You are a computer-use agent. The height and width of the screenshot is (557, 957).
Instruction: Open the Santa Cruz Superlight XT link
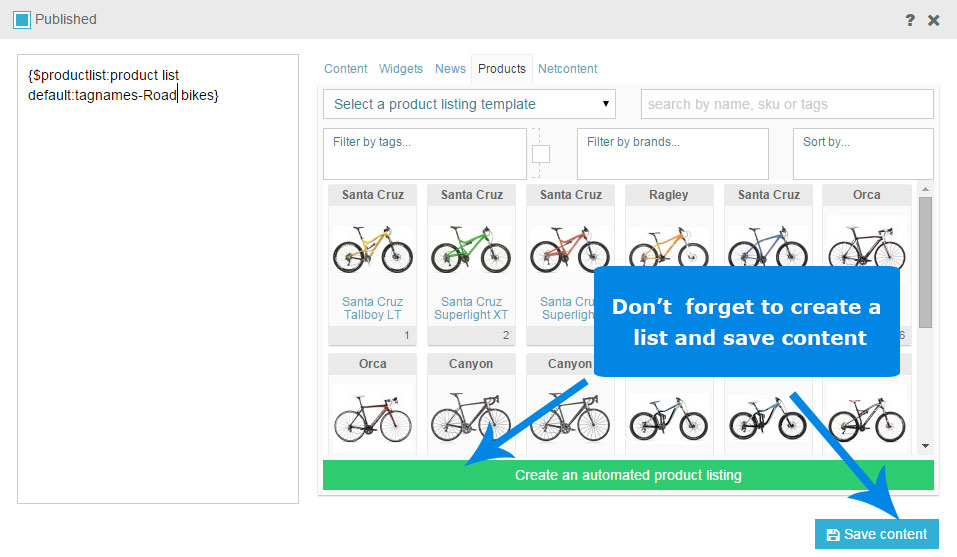coord(471,308)
